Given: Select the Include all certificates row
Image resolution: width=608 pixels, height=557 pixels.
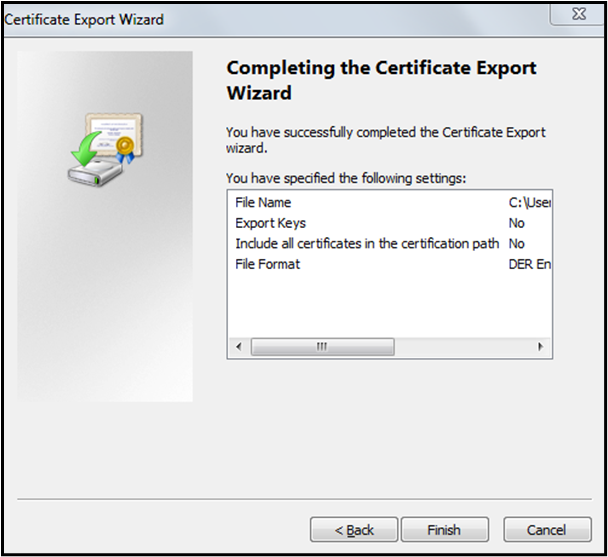Looking at the screenshot, I should coord(366,244).
